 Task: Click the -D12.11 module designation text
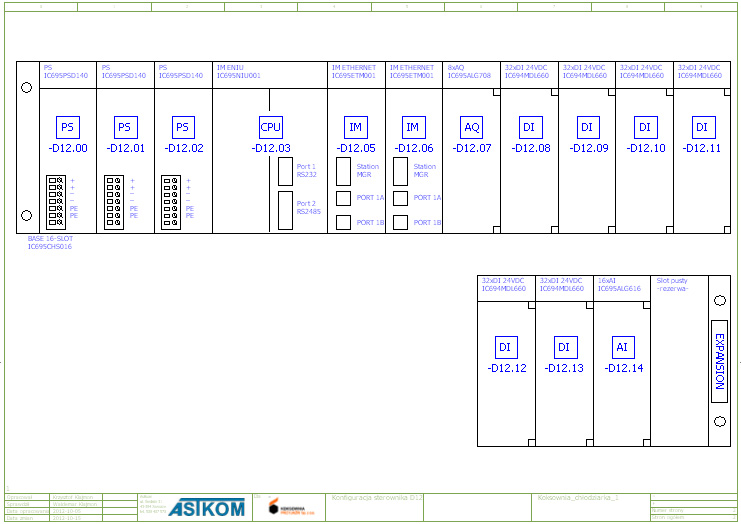tap(701, 148)
